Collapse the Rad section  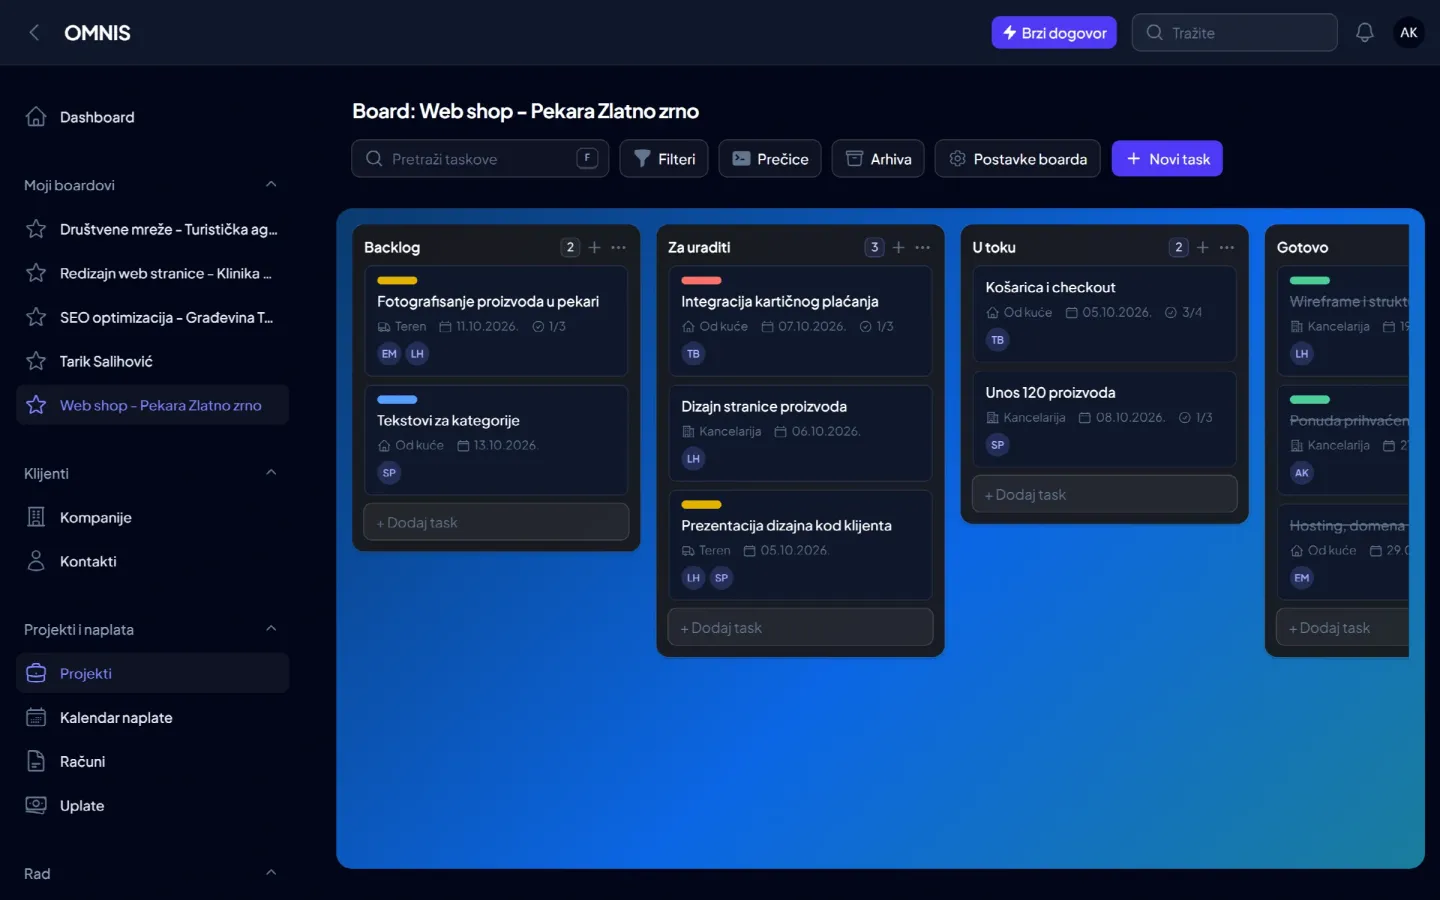(271, 873)
